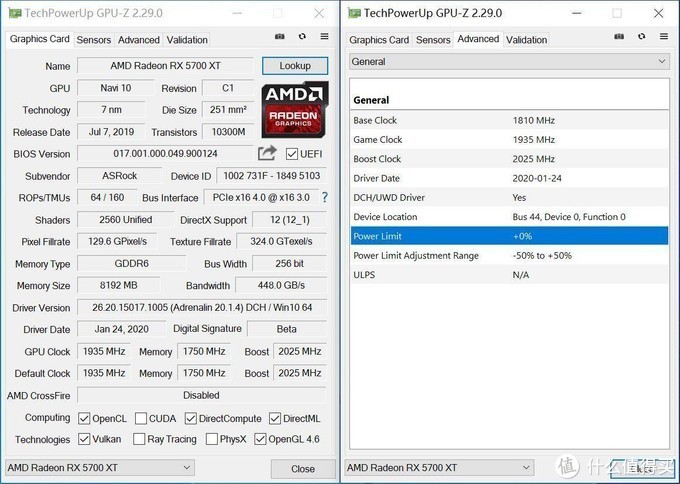The width and height of the screenshot is (680, 484).
Task: Click the Lookup button
Action: [x=295, y=66]
